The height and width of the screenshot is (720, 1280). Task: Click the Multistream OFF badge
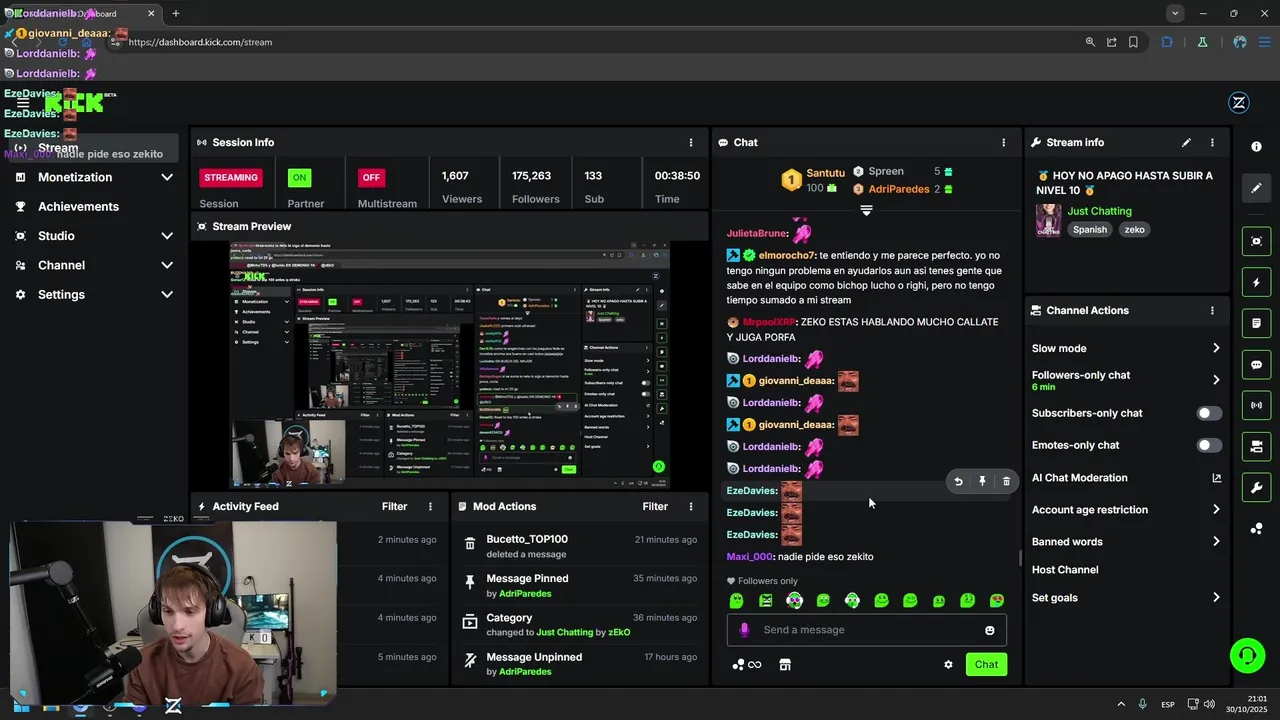371,178
